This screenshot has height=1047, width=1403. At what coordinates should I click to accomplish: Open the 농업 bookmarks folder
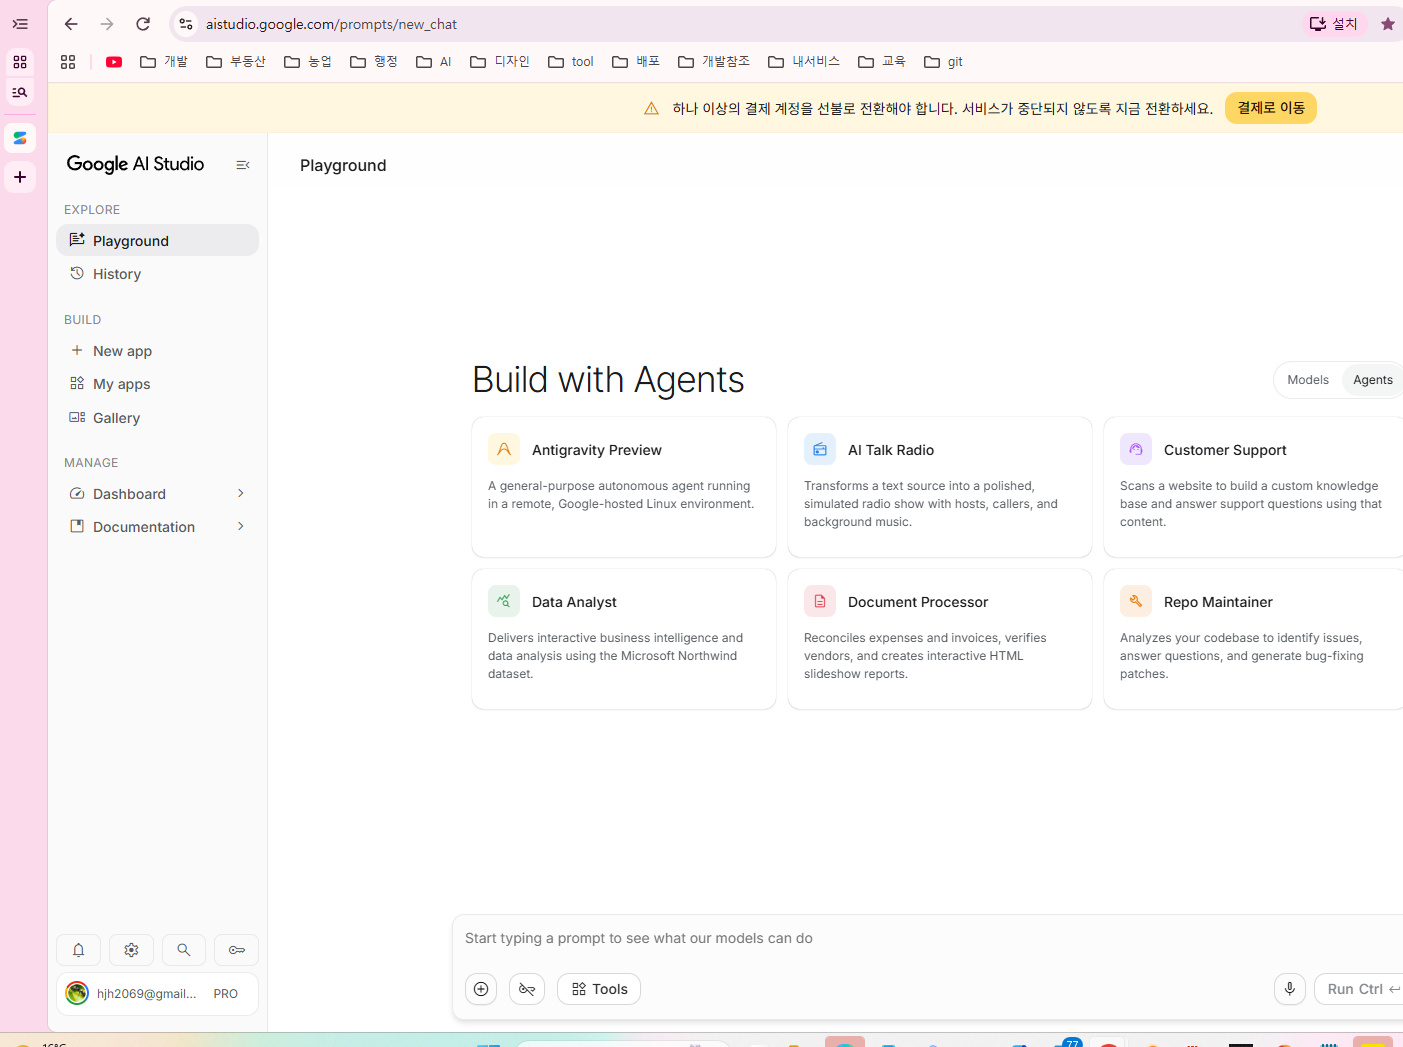pyautogui.click(x=308, y=62)
